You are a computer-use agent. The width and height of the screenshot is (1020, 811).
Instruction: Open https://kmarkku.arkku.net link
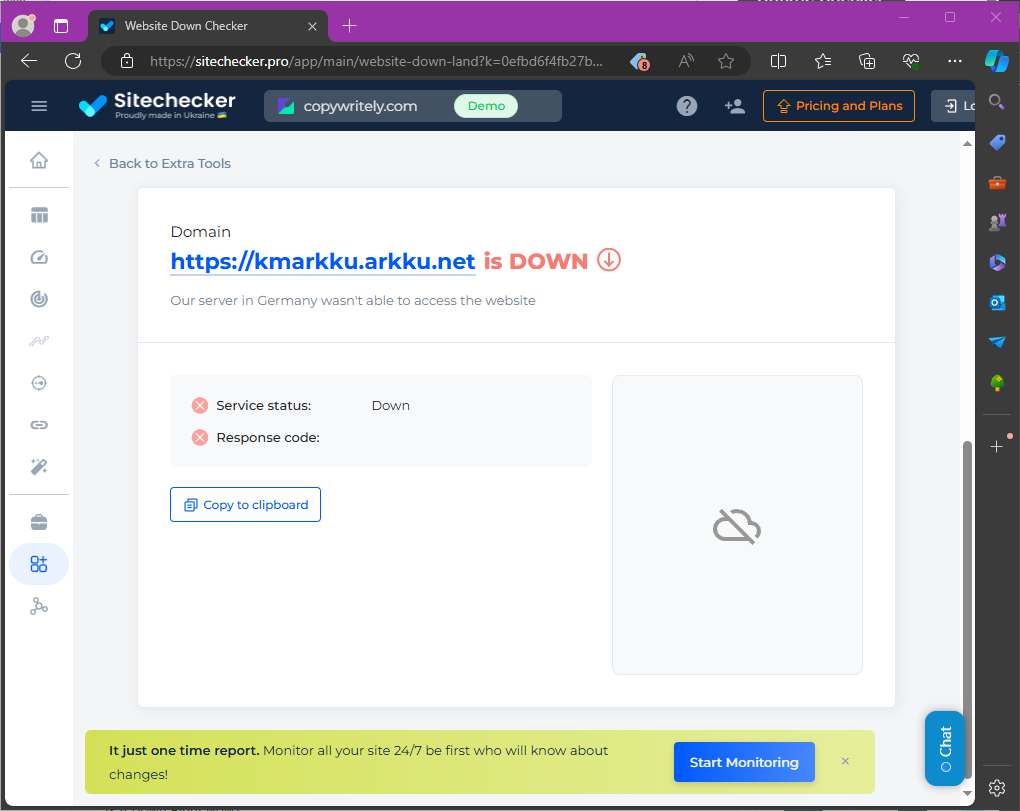point(323,261)
